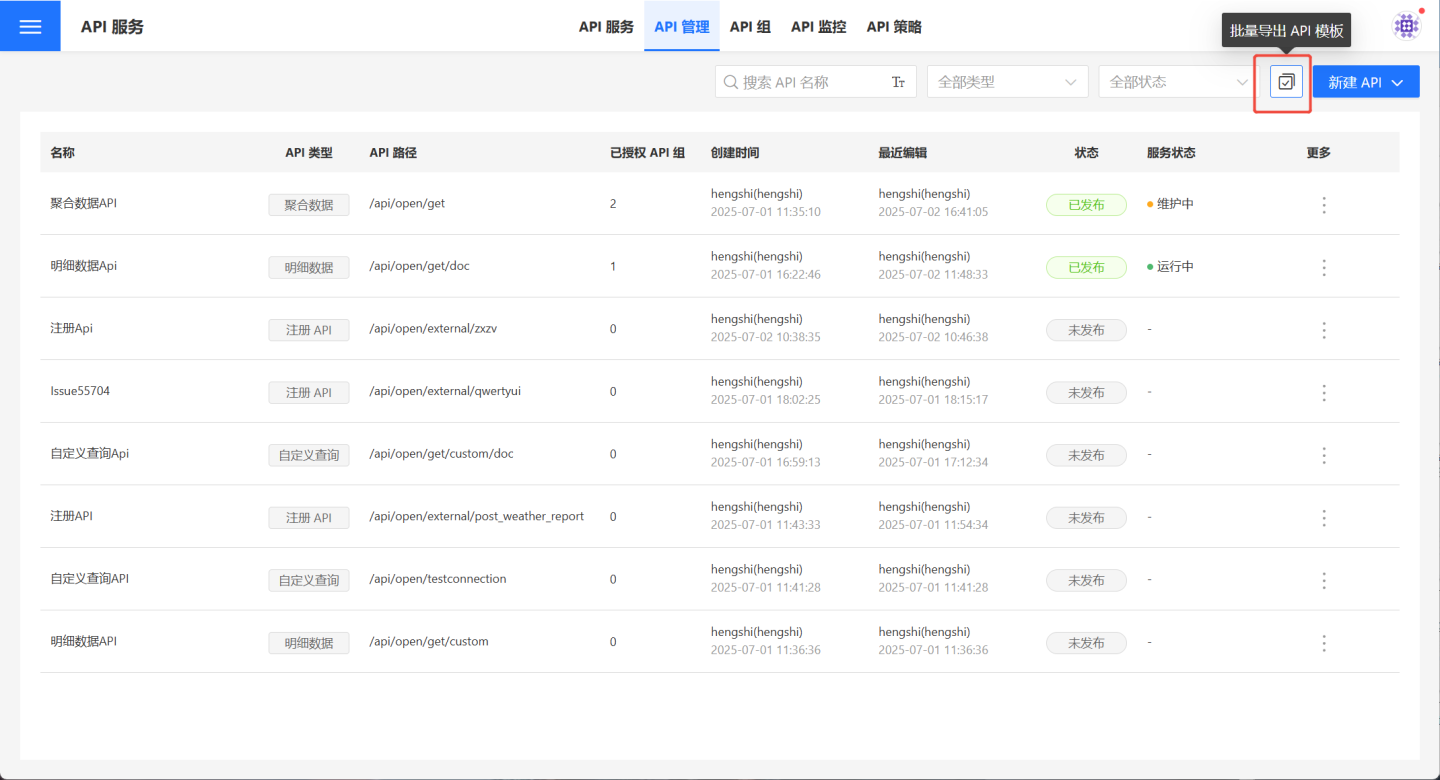Open user avatar icon at top-right

tap(1406, 26)
